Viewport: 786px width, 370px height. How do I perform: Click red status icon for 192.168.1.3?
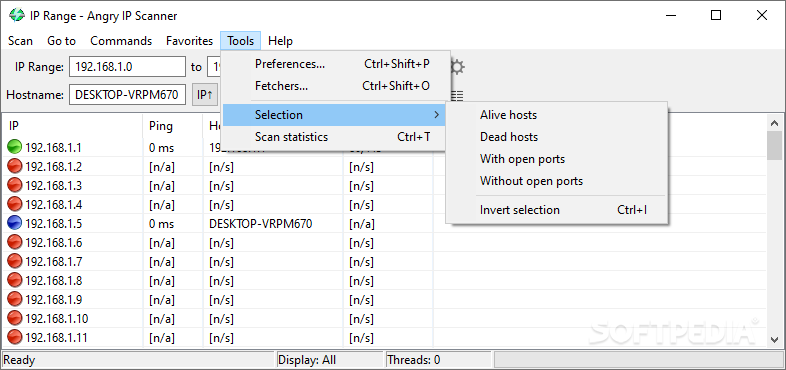pyautogui.click(x=15, y=186)
